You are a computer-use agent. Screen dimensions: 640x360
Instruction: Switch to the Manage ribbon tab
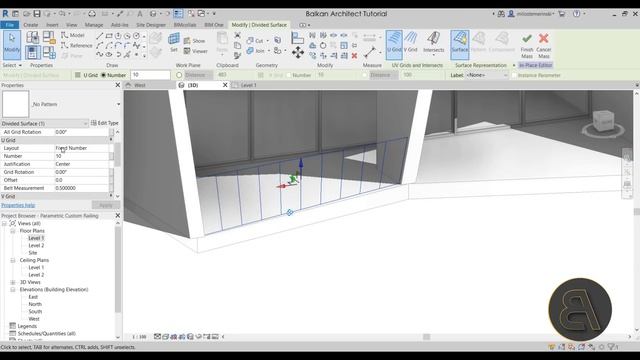[x=94, y=25]
